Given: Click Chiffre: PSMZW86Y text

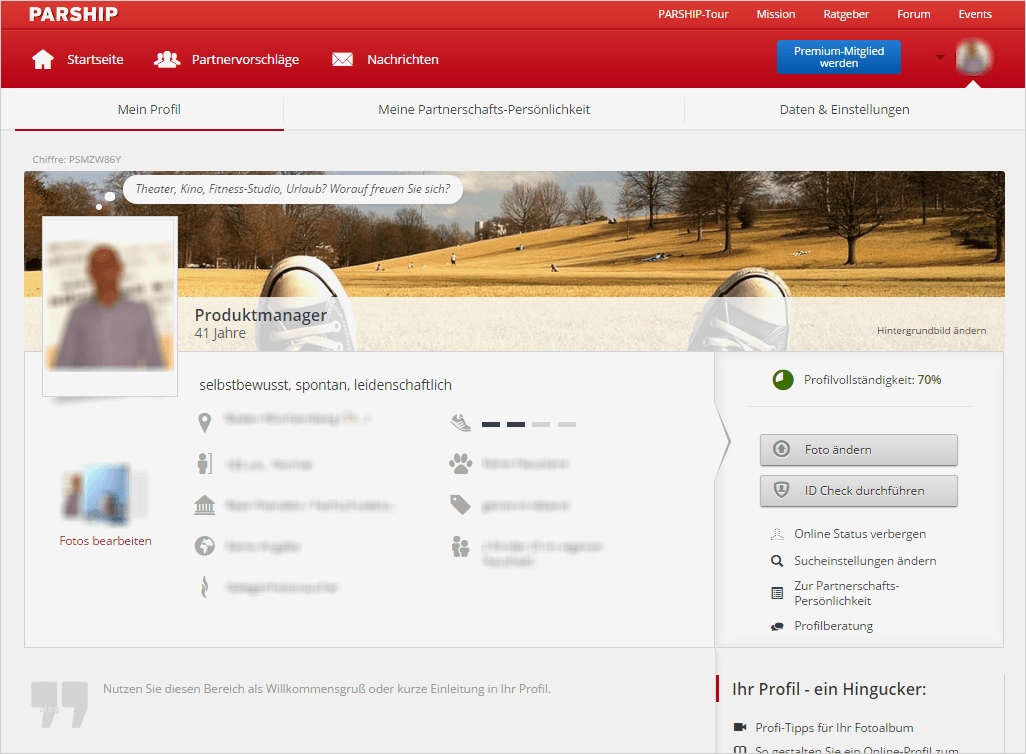Looking at the screenshot, I should coord(77,159).
